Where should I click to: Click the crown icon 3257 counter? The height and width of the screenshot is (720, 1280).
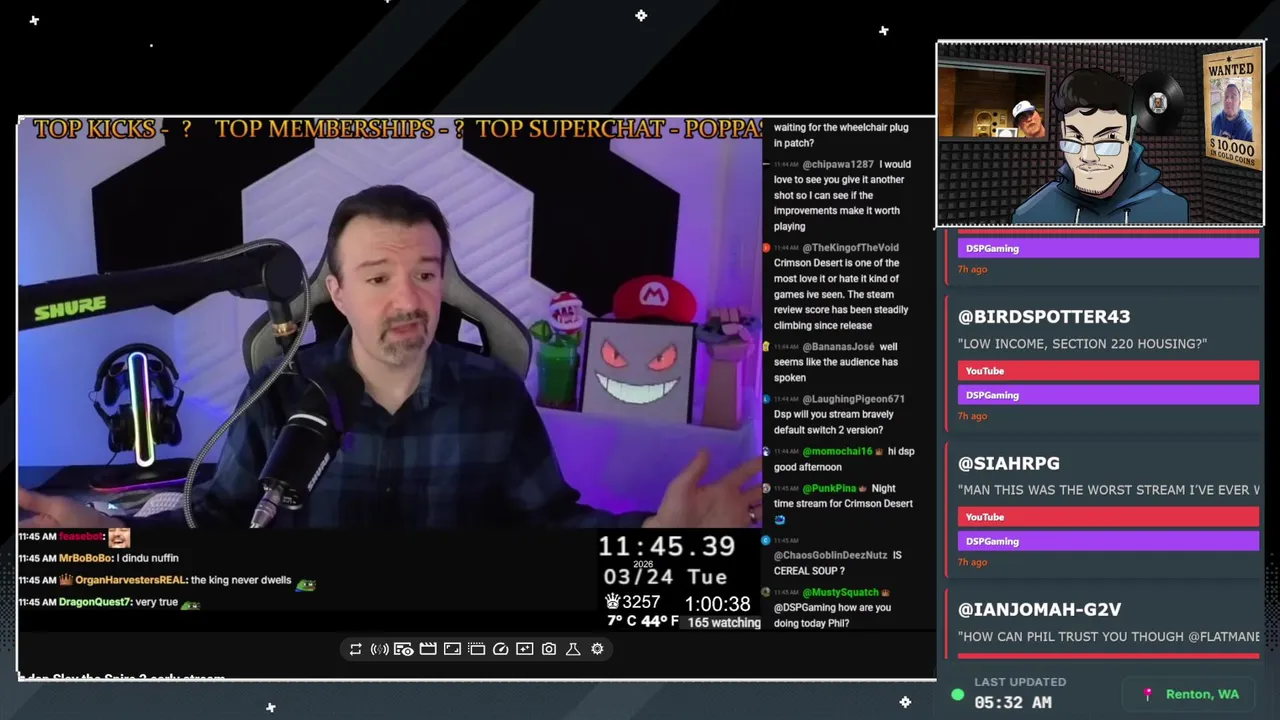632,602
